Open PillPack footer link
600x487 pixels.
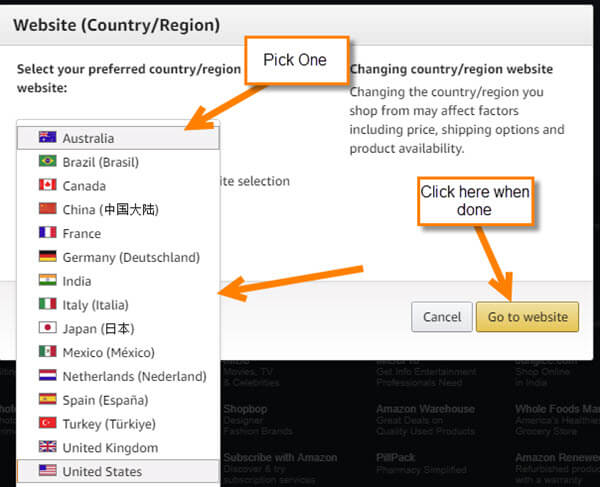(x=396, y=458)
